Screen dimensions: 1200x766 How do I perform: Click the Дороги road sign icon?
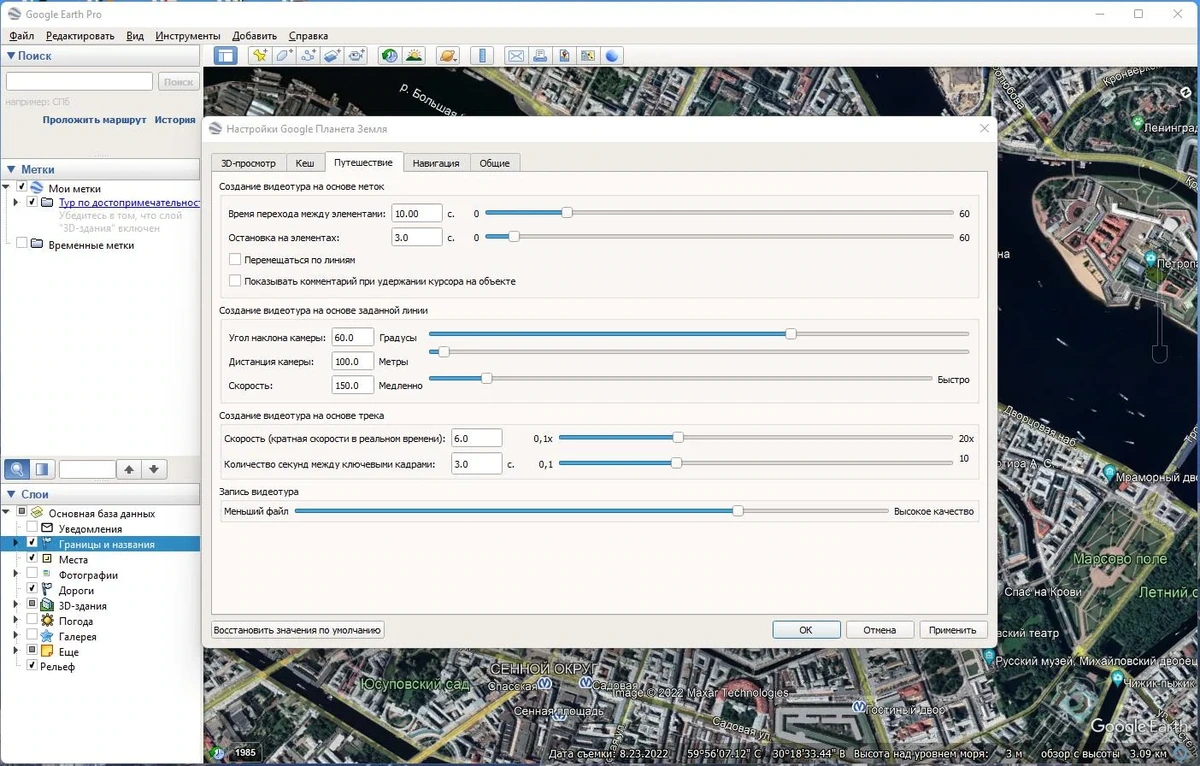47,590
